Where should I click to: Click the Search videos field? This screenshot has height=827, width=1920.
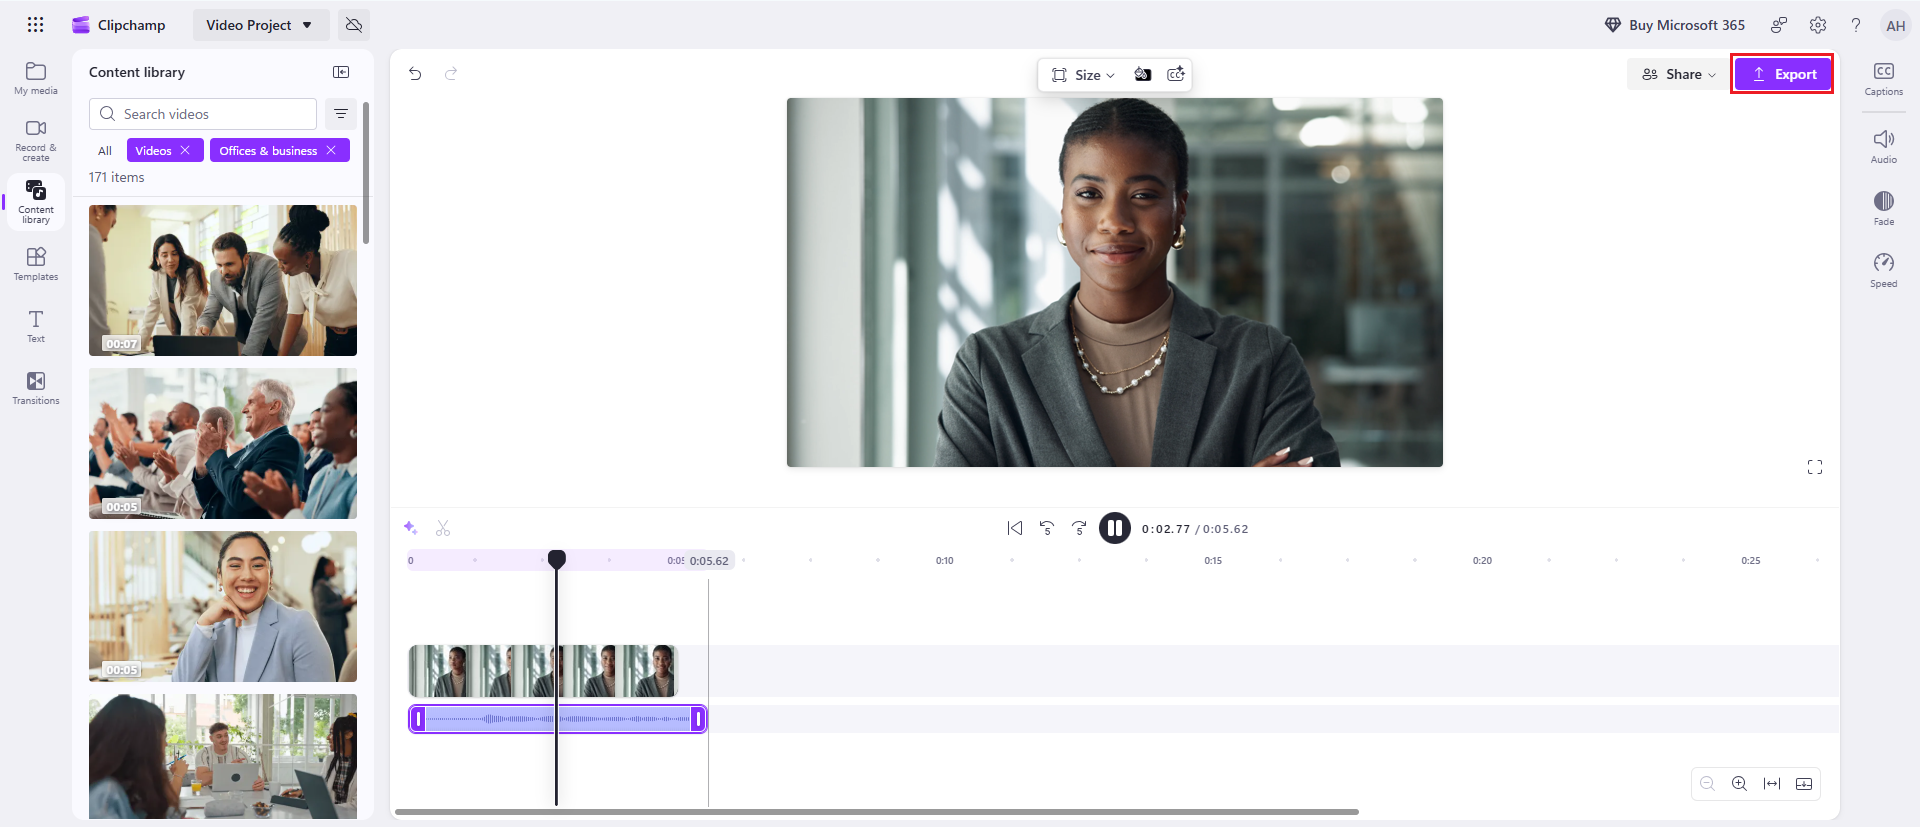point(203,114)
